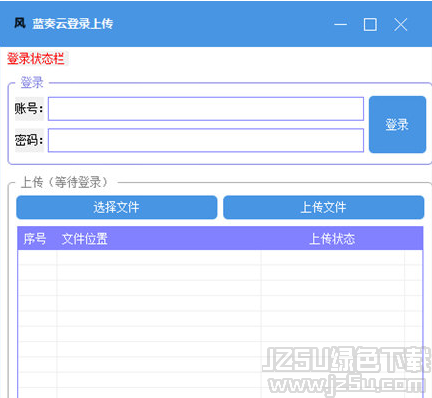Click the 密码: label

click(29, 140)
